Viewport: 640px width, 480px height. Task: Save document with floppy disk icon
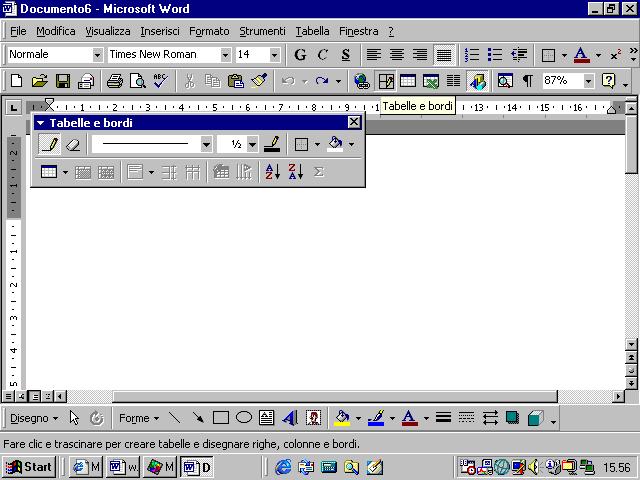pos(63,81)
